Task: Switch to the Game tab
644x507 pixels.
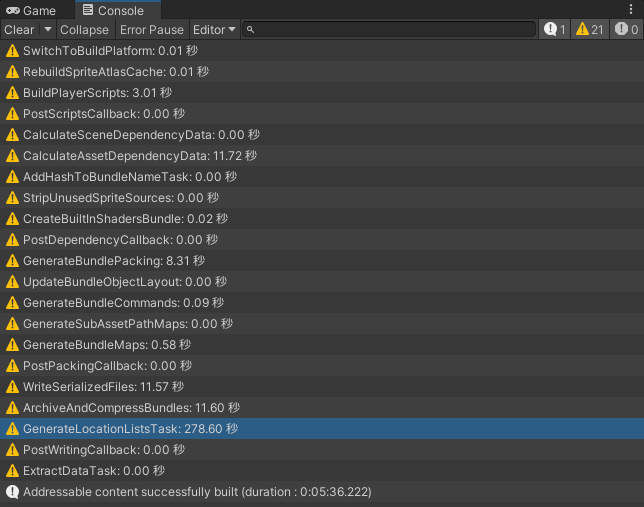Action: point(31,10)
